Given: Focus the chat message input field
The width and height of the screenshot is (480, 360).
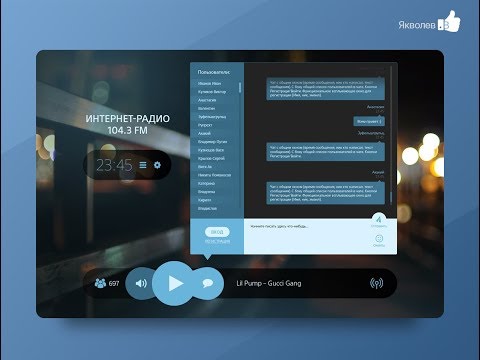Looking at the screenshot, I should tap(307, 236).
